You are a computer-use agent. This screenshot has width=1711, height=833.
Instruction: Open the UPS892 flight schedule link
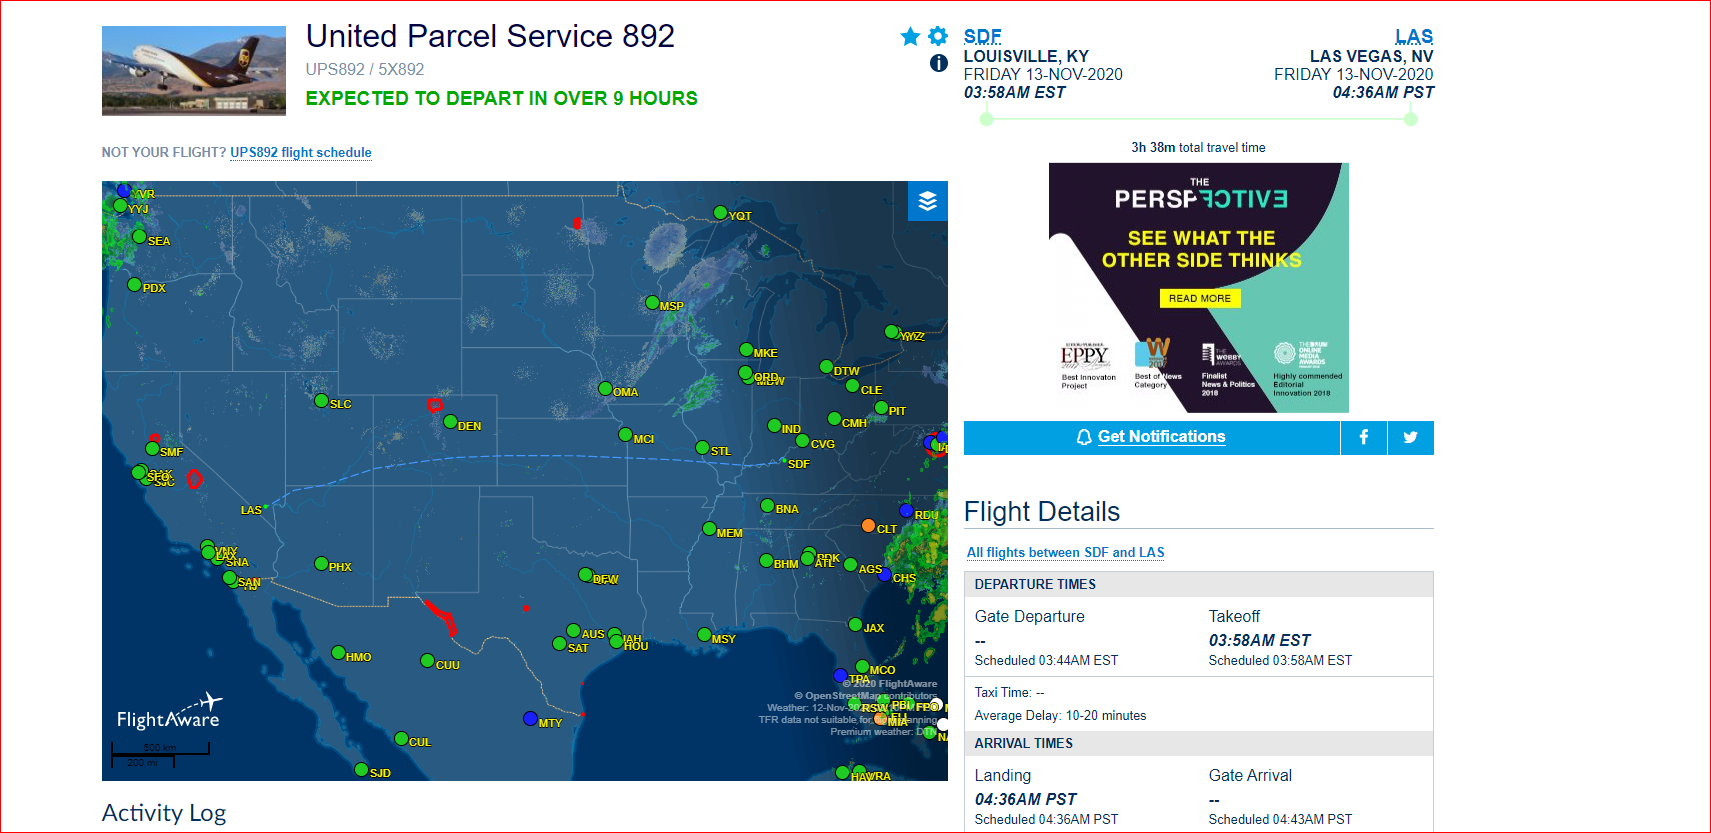[301, 153]
